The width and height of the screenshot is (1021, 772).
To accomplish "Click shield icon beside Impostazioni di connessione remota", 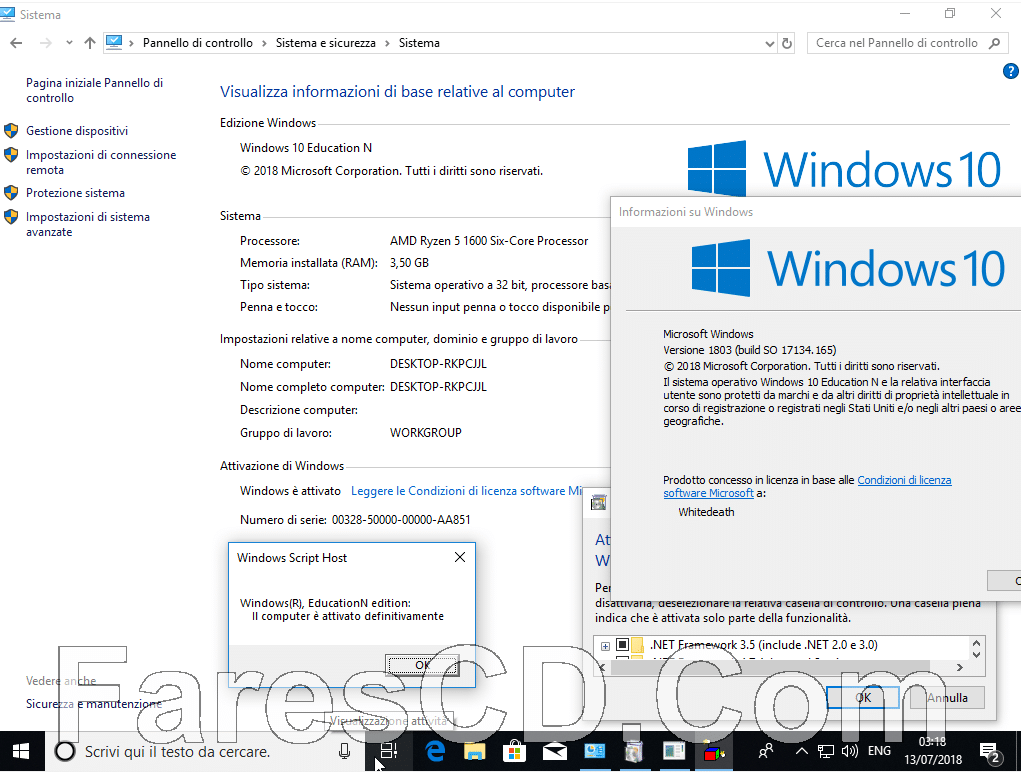I will pos(11,155).
